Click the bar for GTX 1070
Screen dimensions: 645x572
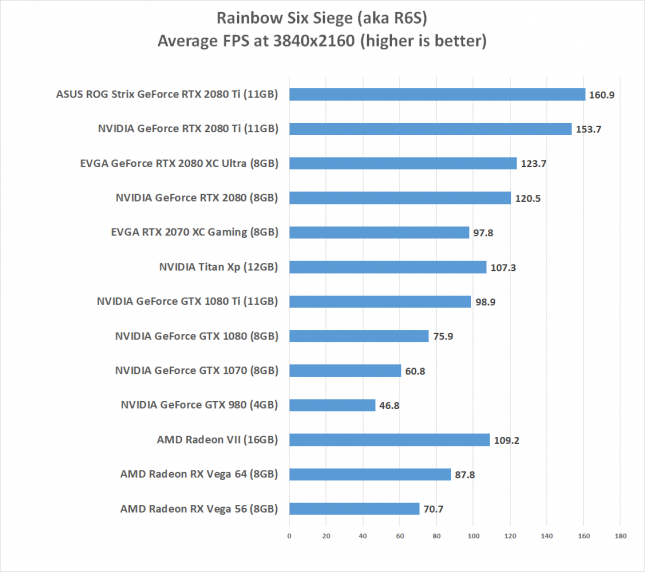pos(345,371)
